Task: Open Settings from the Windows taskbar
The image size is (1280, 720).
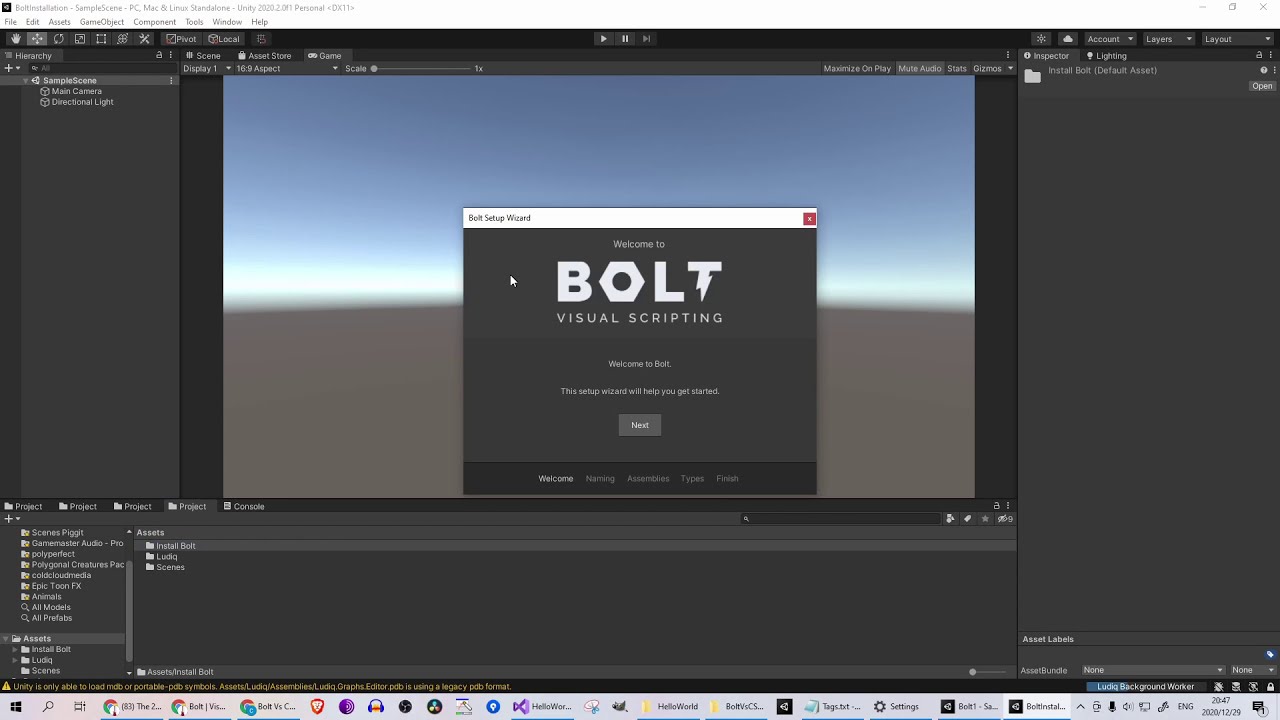Action: [x=896, y=707]
